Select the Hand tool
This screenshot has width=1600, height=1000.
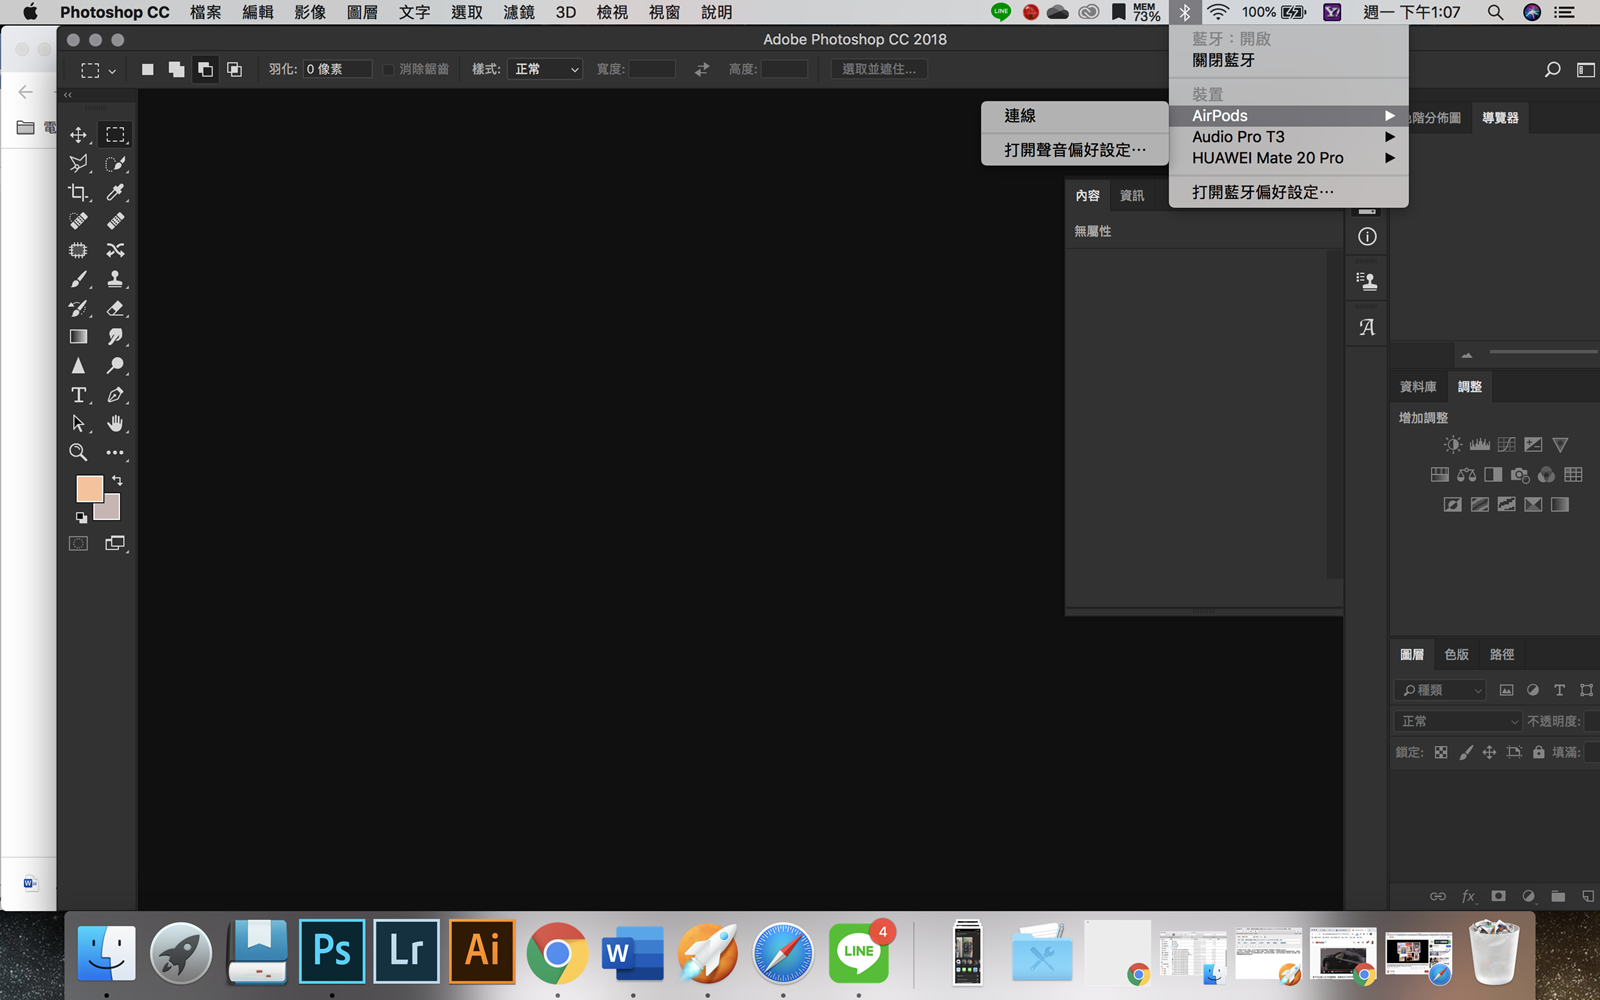click(116, 424)
